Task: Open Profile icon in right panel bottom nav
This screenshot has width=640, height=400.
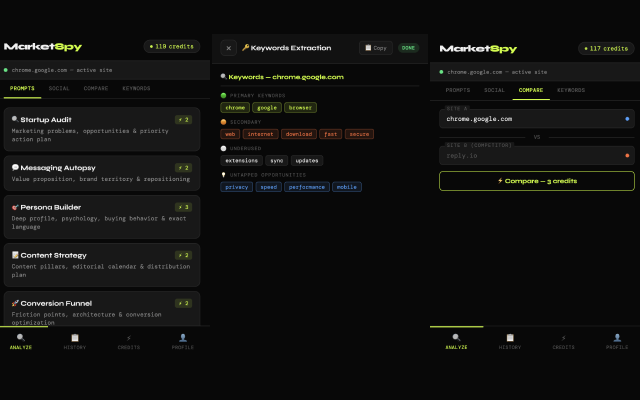Action: [617, 338]
